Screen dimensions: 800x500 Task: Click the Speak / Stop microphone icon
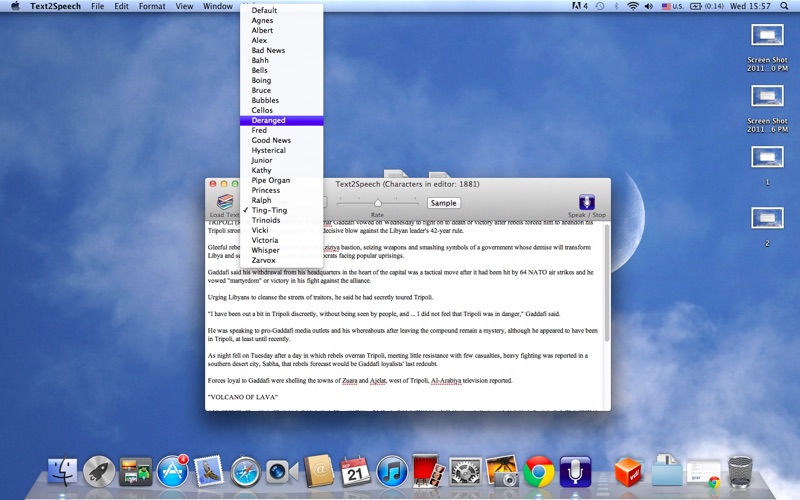tap(587, 202)
